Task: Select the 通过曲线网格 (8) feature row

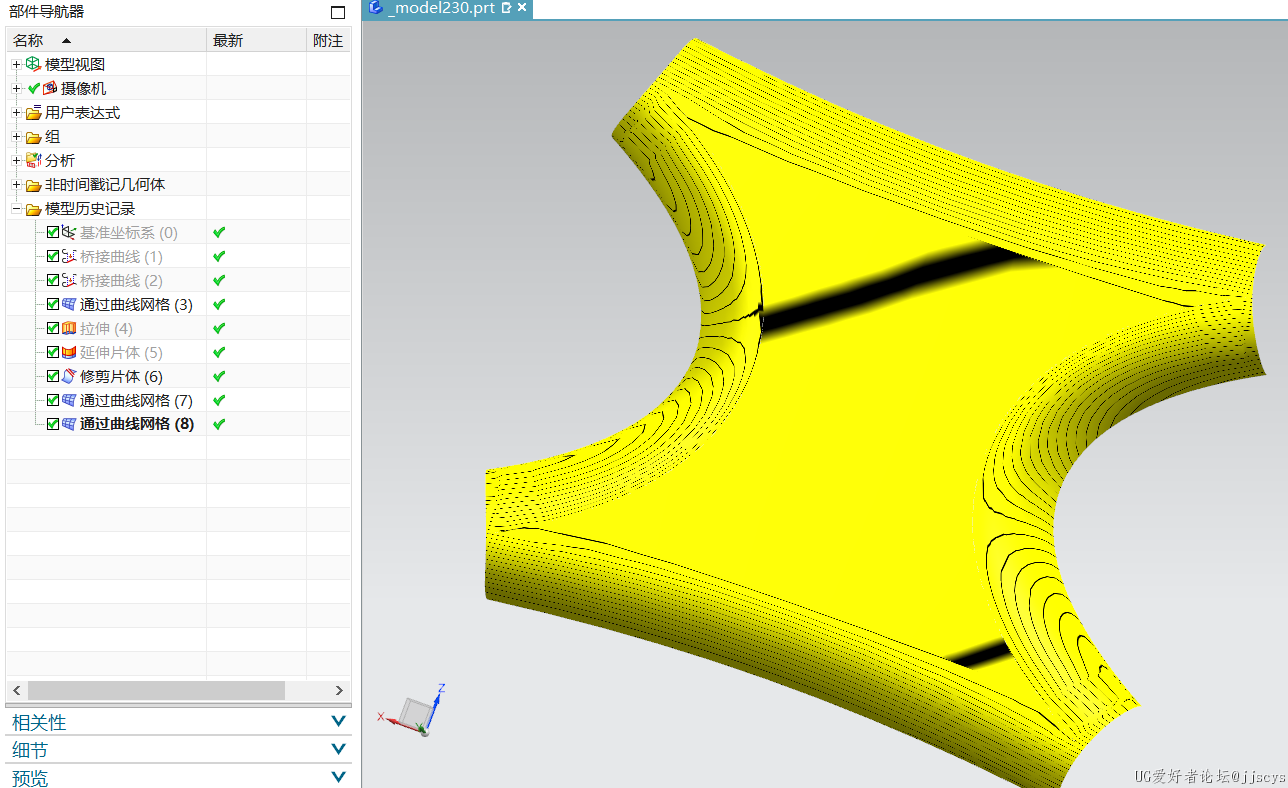Action: point(179,424)
